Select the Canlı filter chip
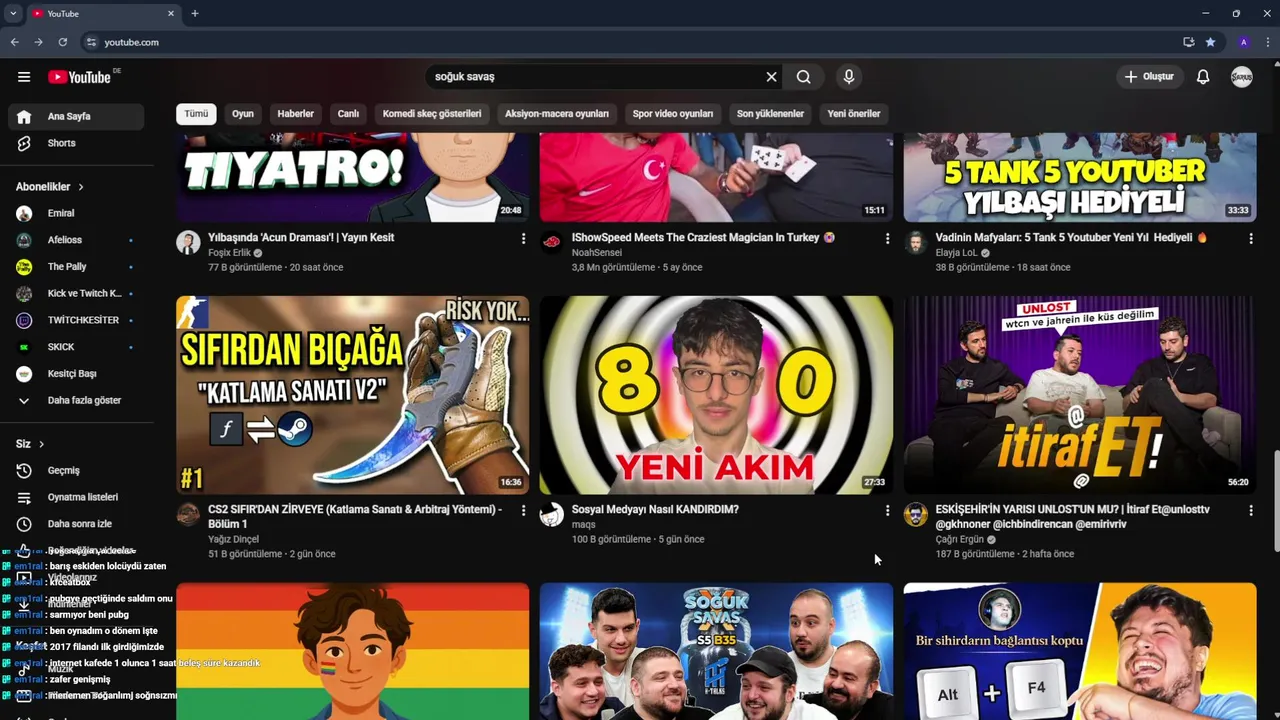Screen dimensions: 1280x720 click(x=348, y=114)
